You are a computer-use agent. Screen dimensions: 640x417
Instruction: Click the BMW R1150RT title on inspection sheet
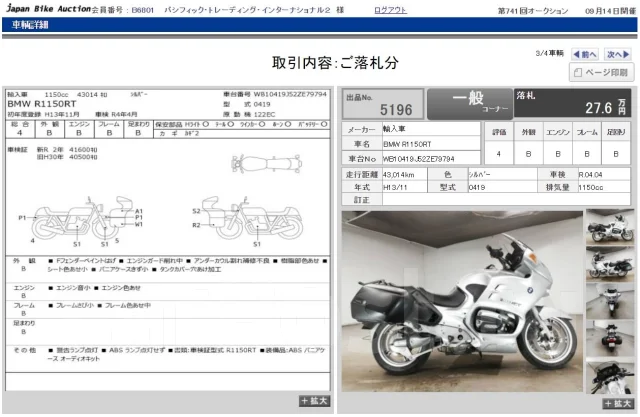[x=42, y=104]
